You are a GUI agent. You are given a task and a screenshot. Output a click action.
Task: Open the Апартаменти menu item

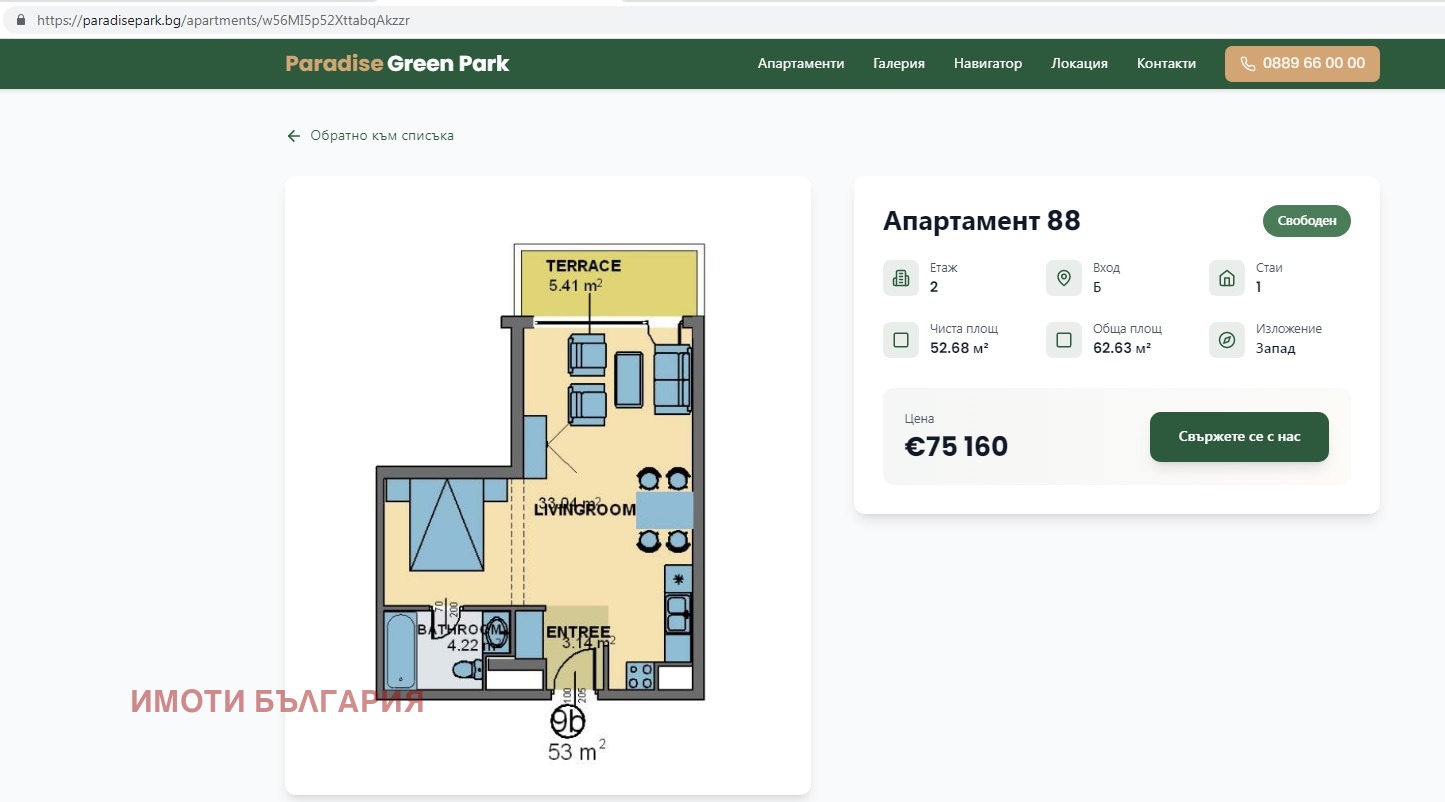pos(800,63)
